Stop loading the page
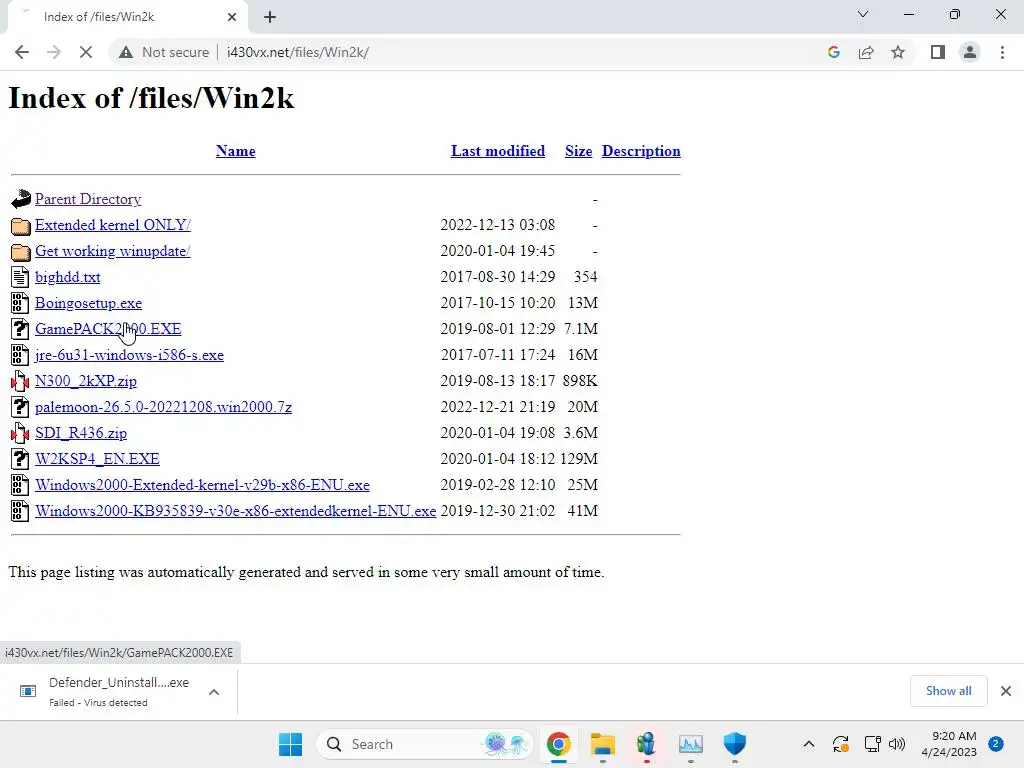This screenshot has height=768, width=1024. (86, 52)
